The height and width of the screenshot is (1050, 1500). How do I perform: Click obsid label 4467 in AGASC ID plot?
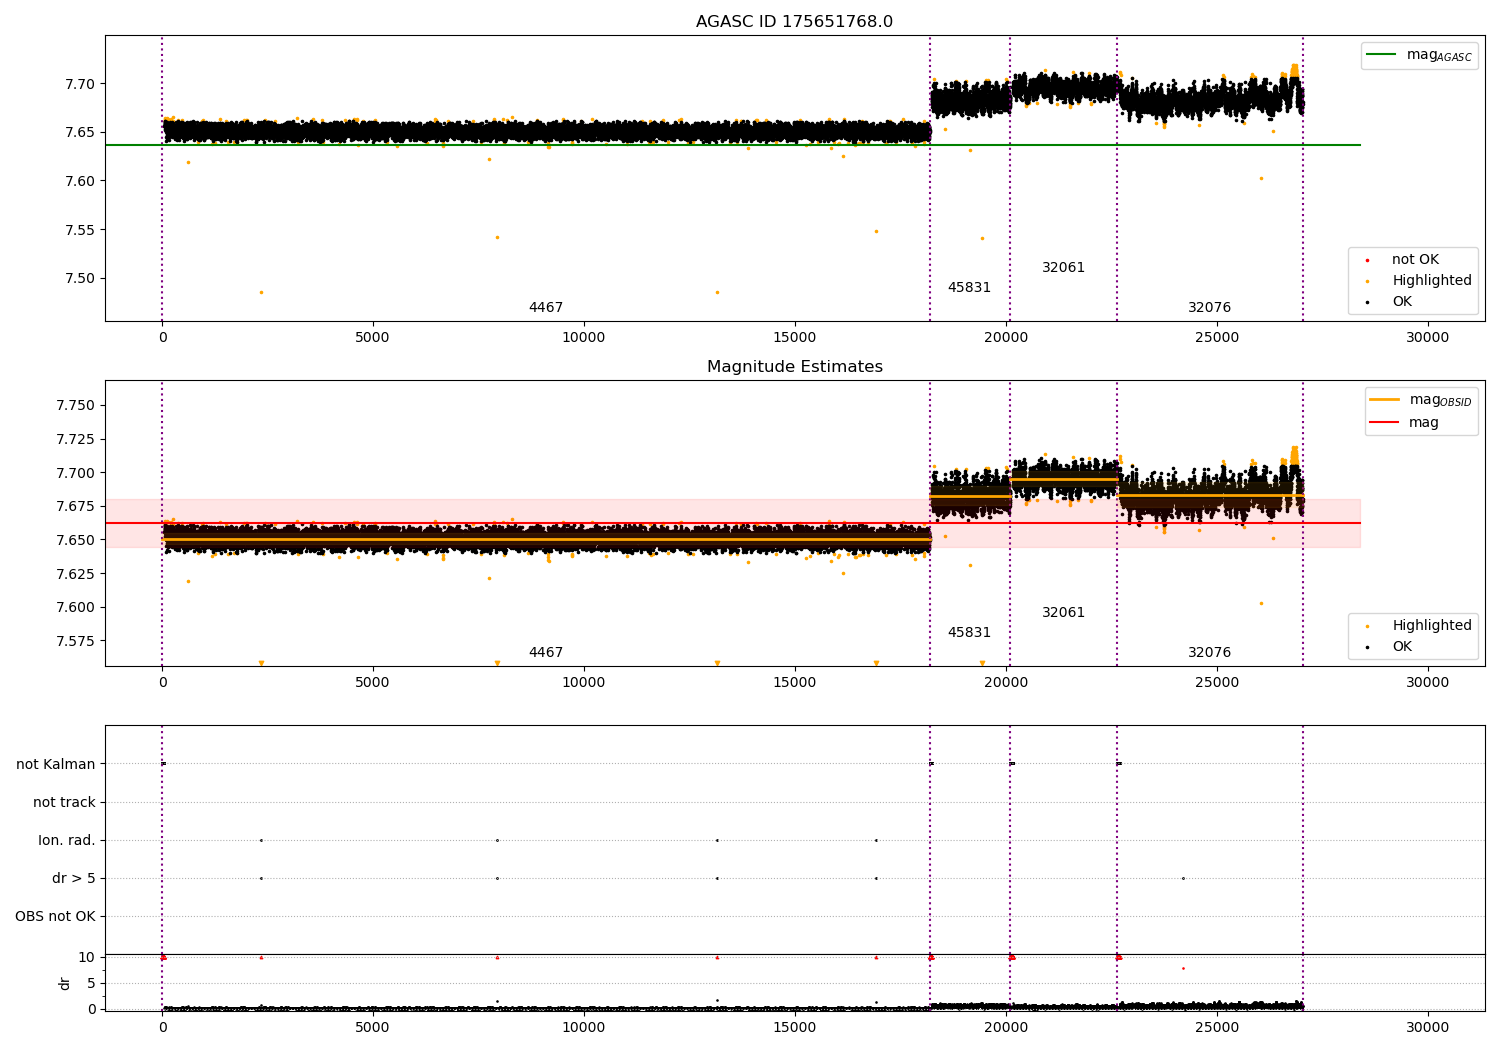(x=546, y=308)
